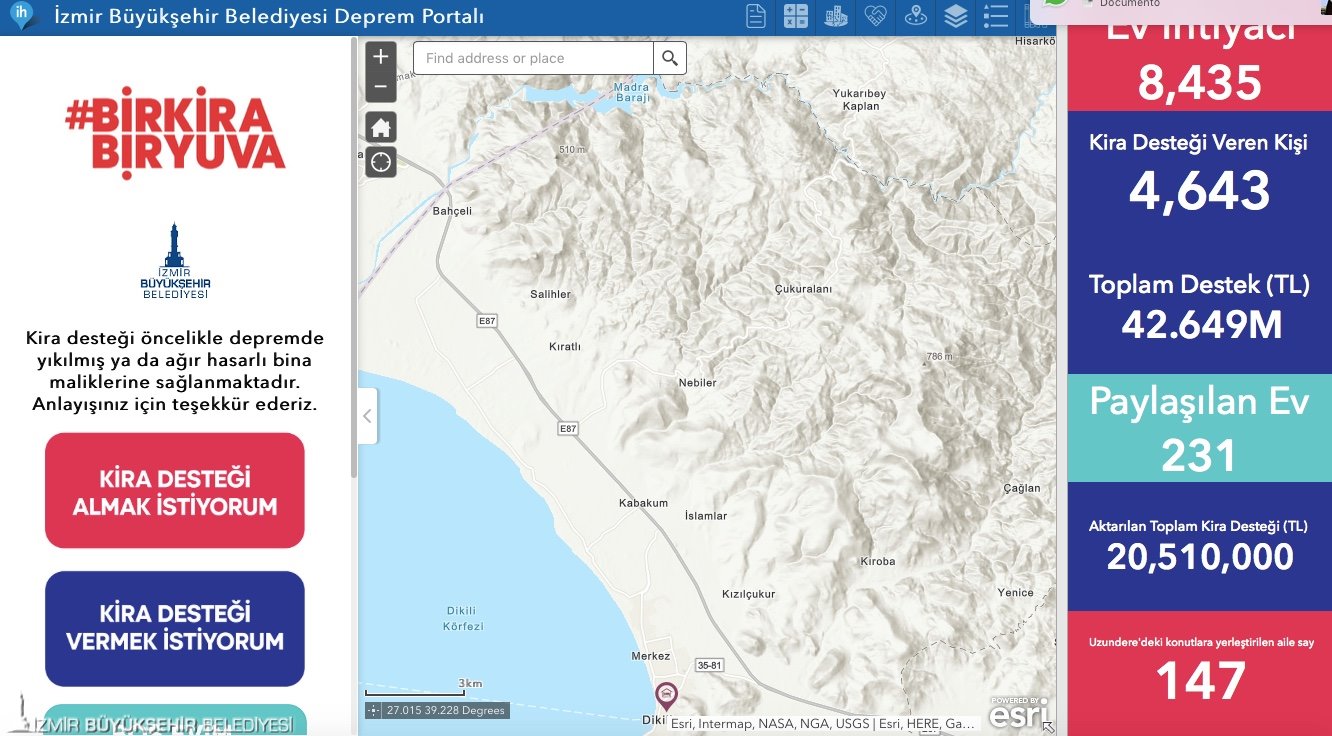Expand overview map arrow at corner
This screenshot has height=736, width=1332.
pos(1047,727)
